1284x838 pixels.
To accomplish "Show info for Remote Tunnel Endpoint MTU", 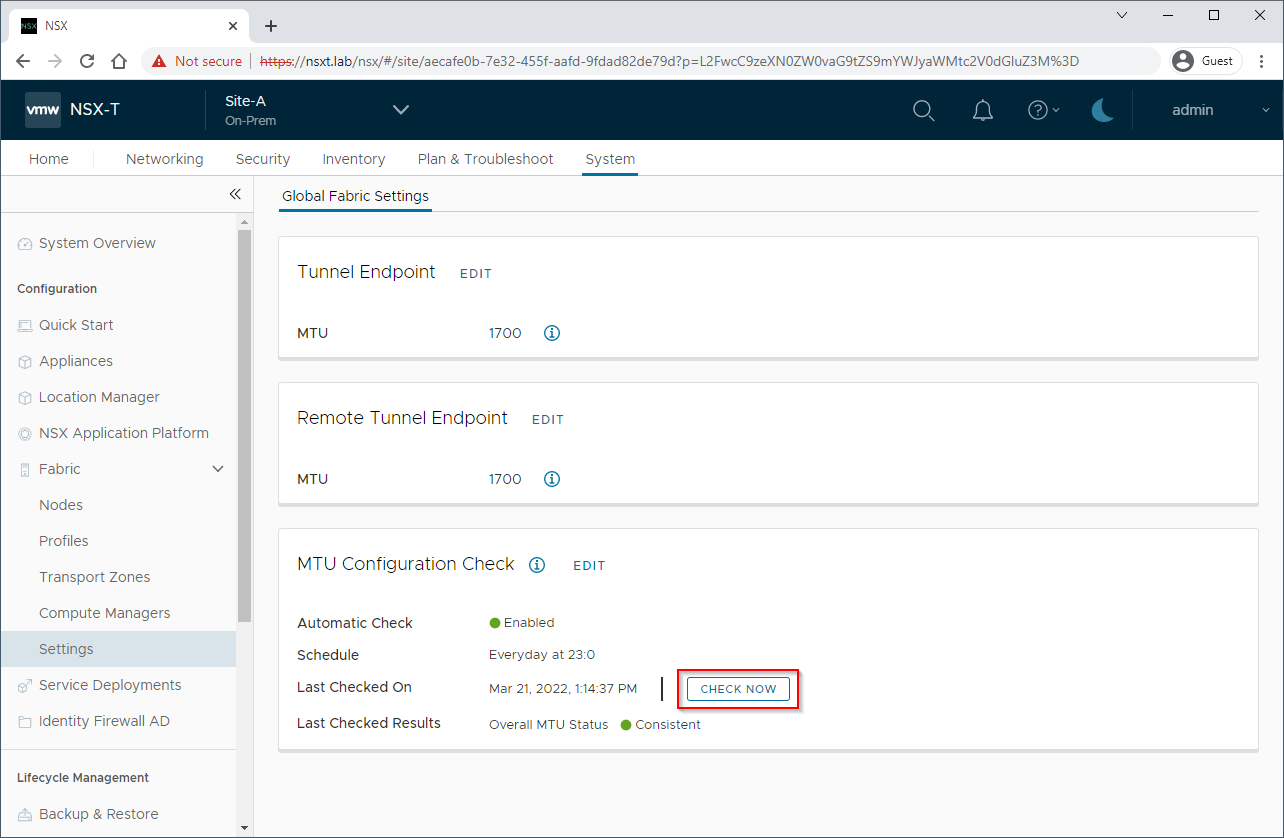I will [x=552, y=479].
